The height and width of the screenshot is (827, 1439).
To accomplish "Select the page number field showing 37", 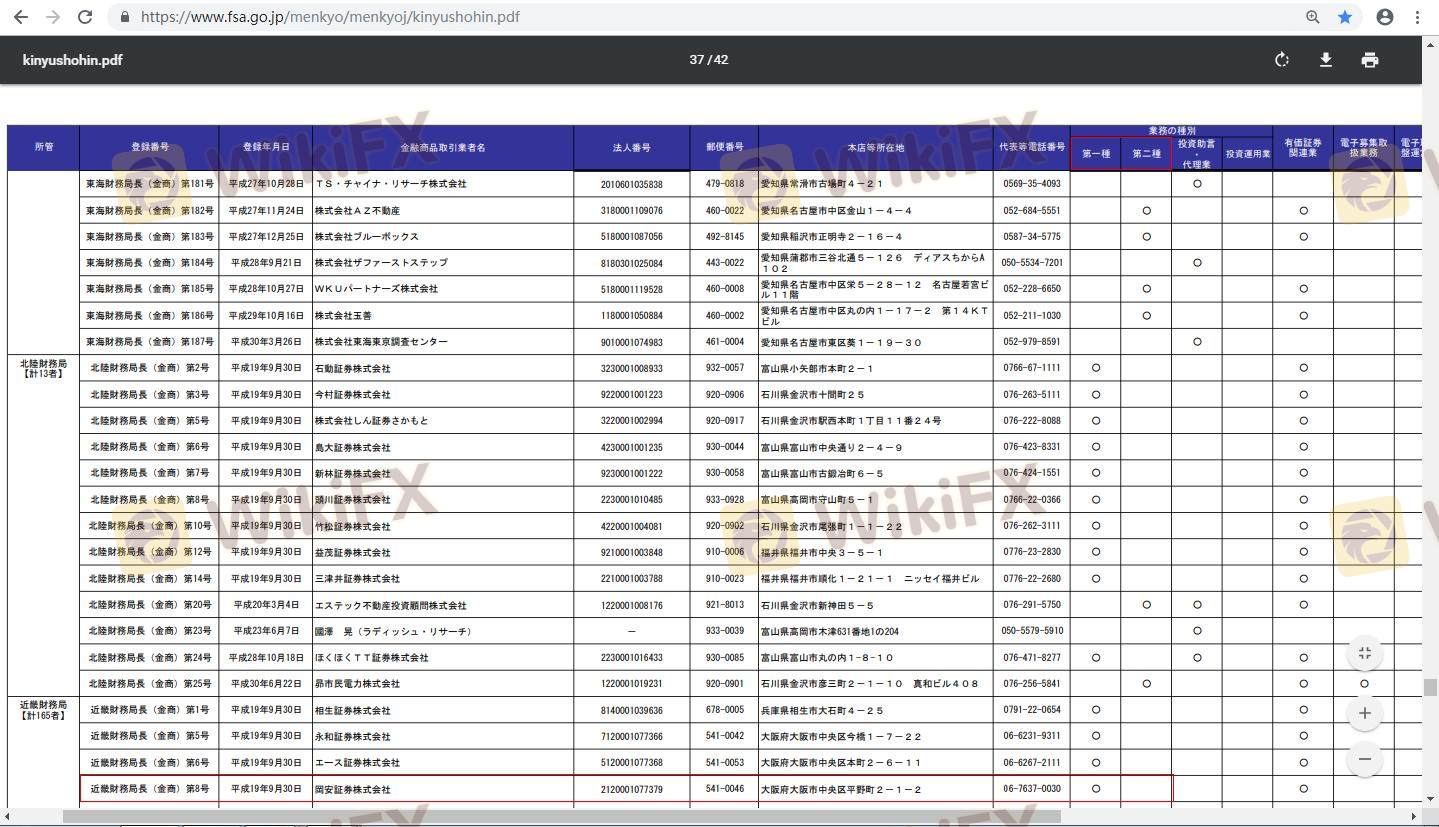I will (x=696, y=60).
